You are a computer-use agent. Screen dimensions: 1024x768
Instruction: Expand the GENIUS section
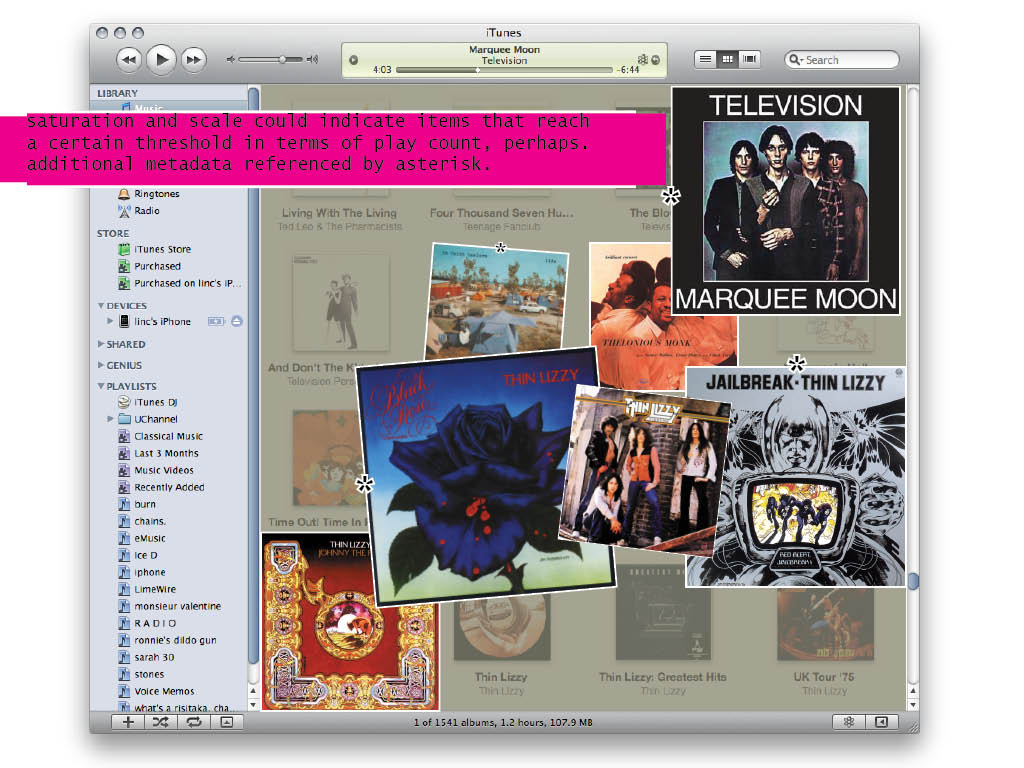pos(101,365)
